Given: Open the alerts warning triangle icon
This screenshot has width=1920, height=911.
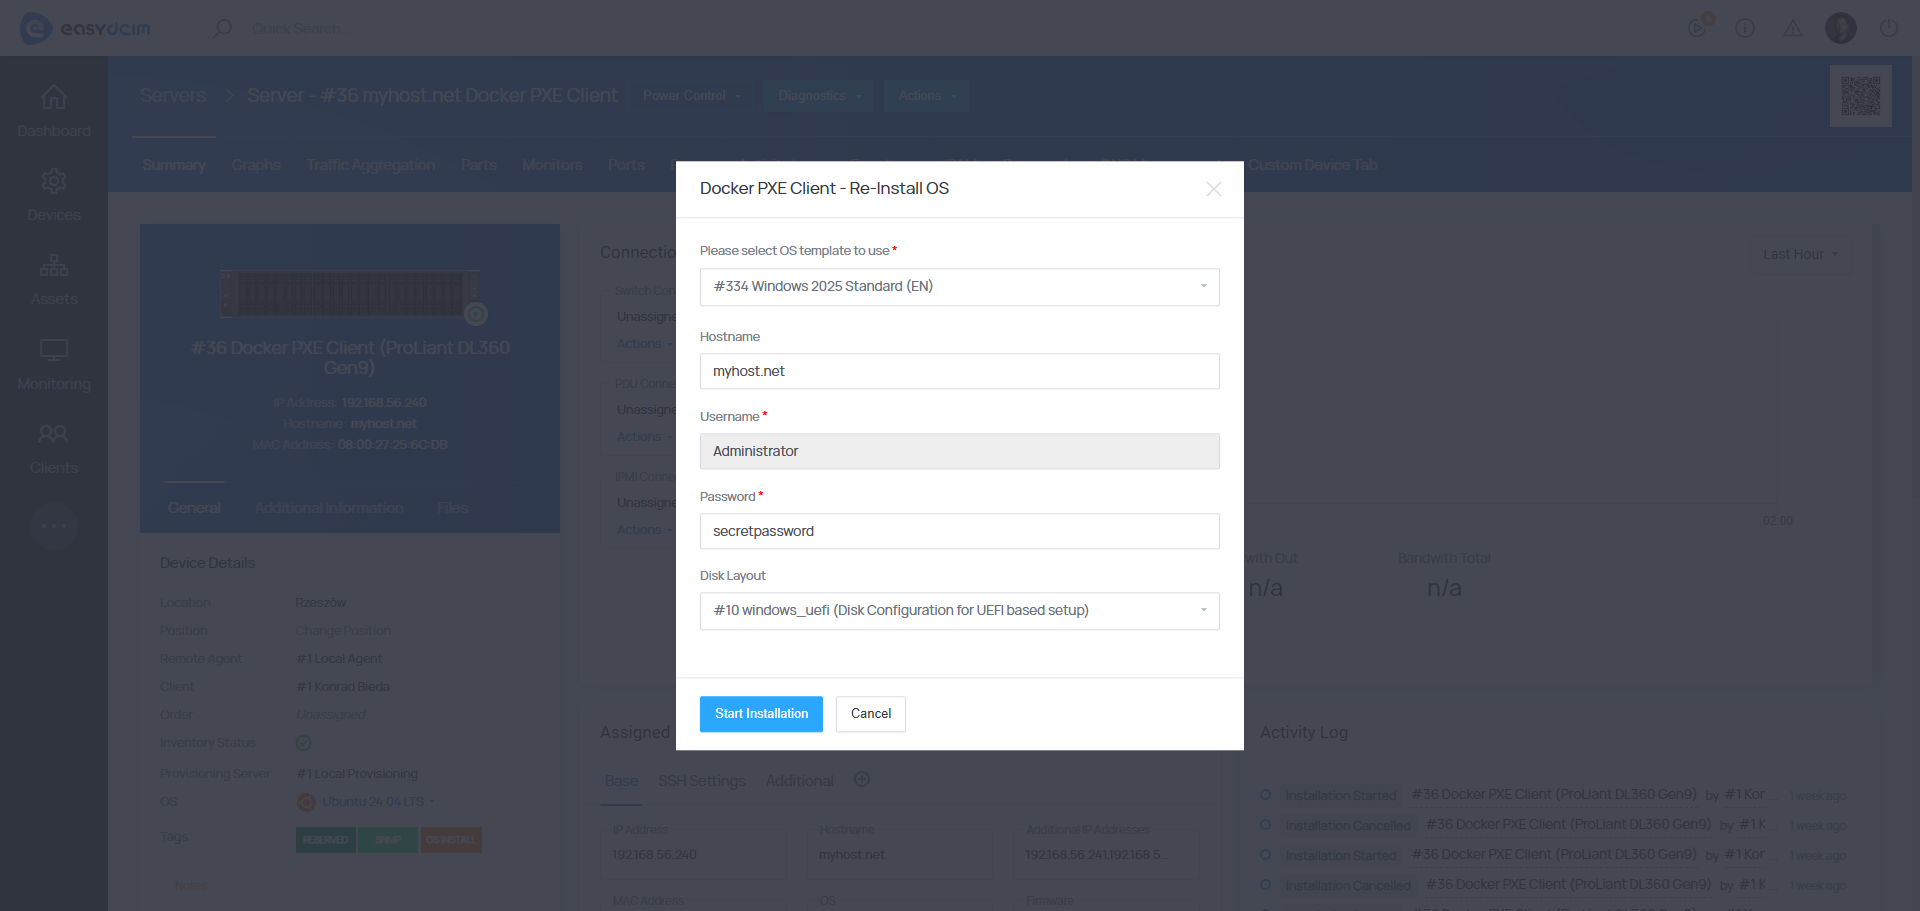Looking at the screenshot, I should [x=1793, y=28].
